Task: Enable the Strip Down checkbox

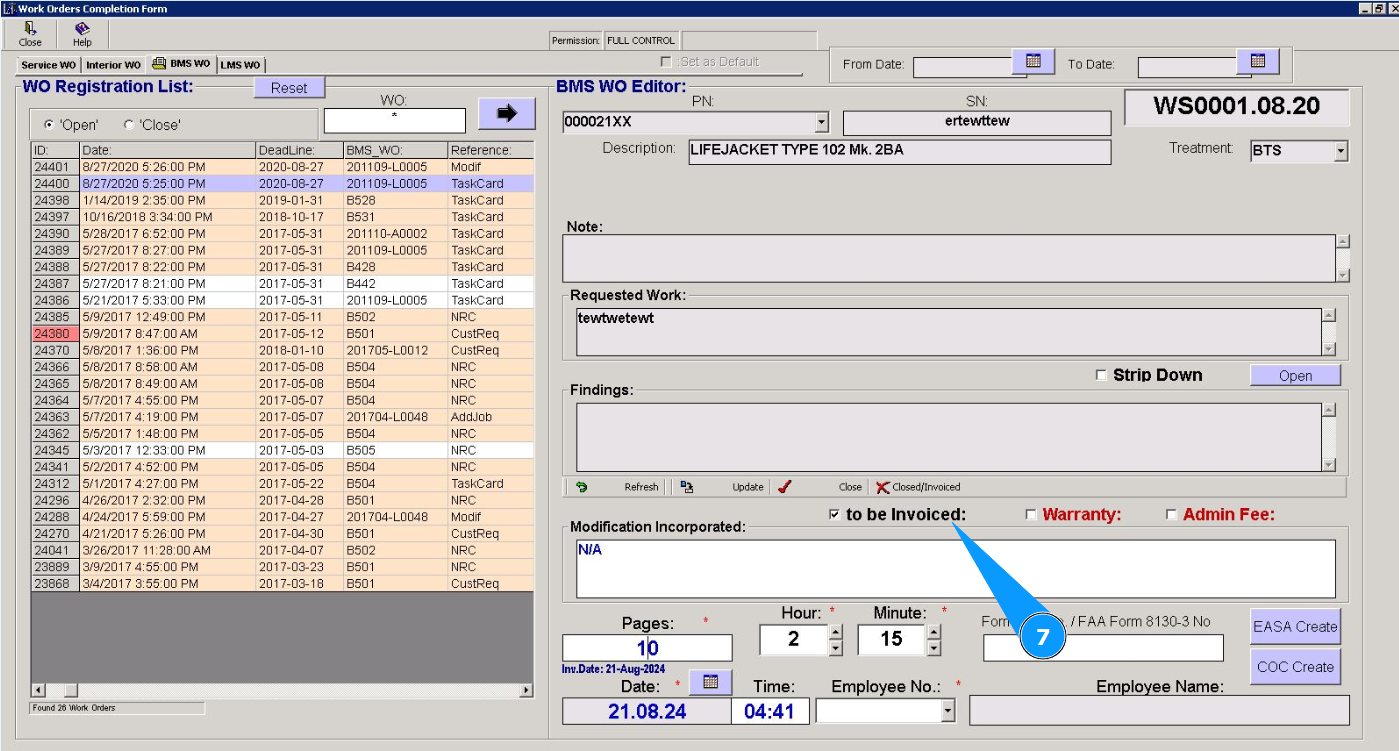Action: 1102,375
